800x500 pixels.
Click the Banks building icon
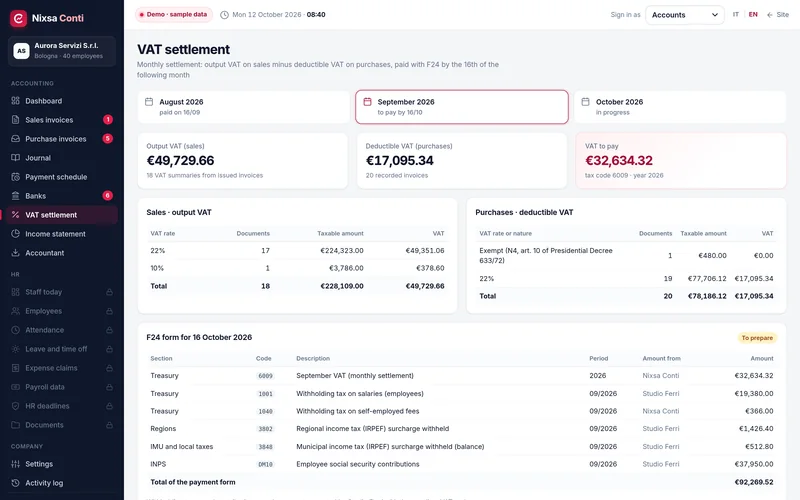15,196
